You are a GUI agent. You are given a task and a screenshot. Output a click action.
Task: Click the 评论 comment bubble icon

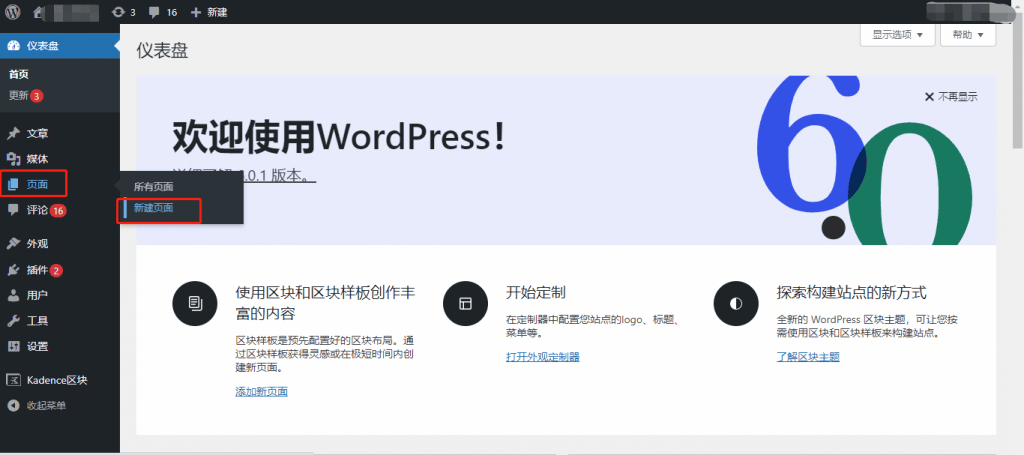tap(13, 210)
